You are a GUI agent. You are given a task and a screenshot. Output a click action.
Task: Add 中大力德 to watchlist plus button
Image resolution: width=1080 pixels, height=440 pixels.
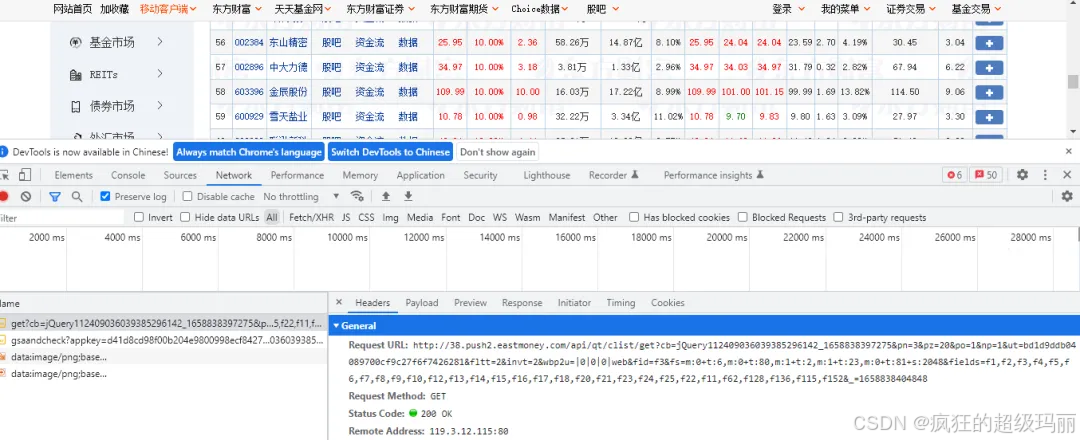pyautogui.click(x=989, y=68)
